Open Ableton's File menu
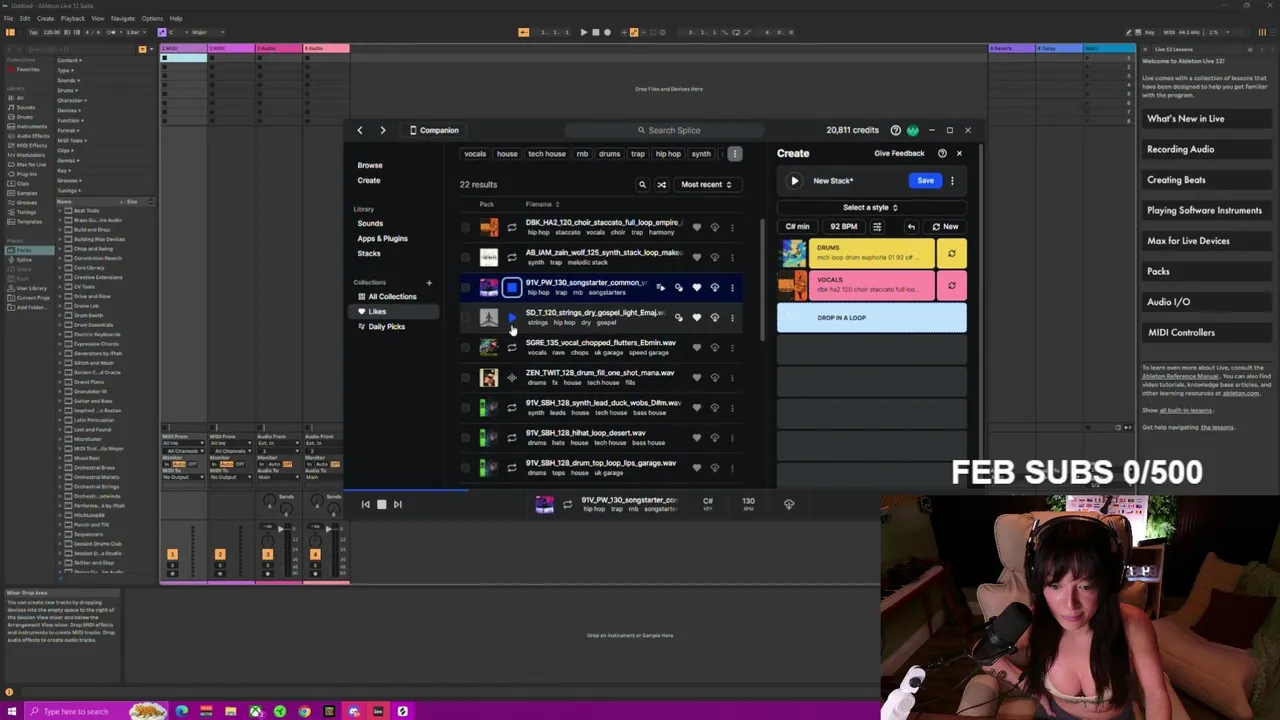 (9, 18)
